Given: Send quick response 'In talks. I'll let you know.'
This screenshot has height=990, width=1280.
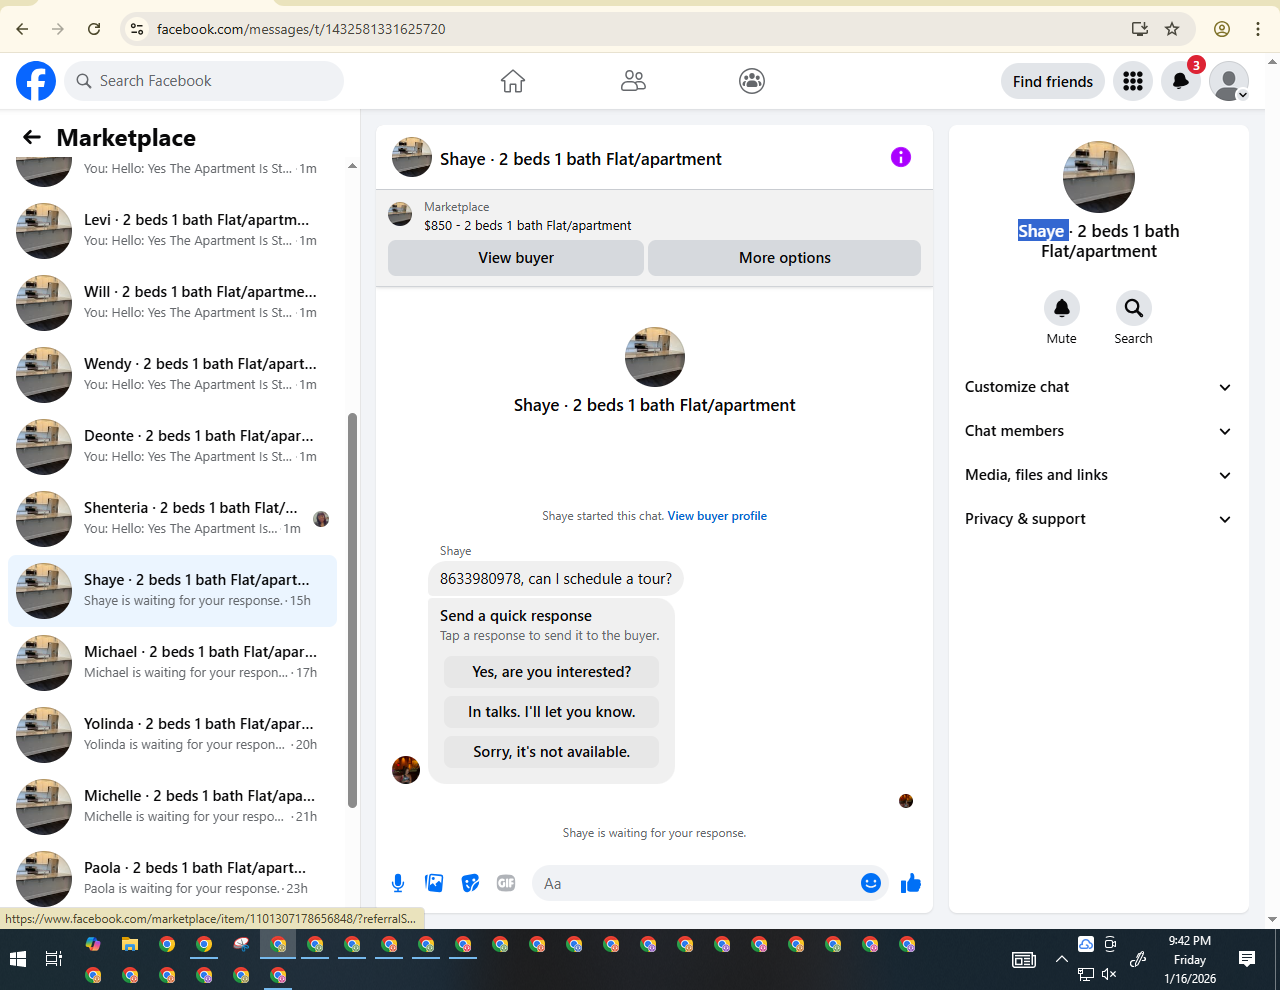Looking at the screenshot, I should pyautogui.click(x=552, y=712).
